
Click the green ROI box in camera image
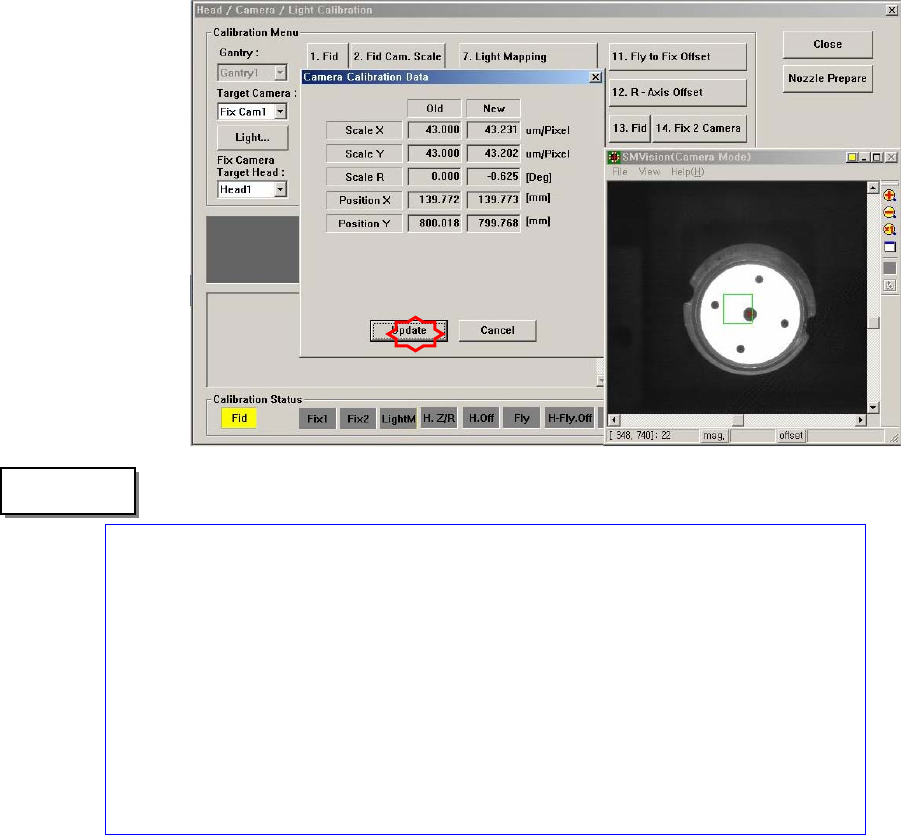point(738,309)
